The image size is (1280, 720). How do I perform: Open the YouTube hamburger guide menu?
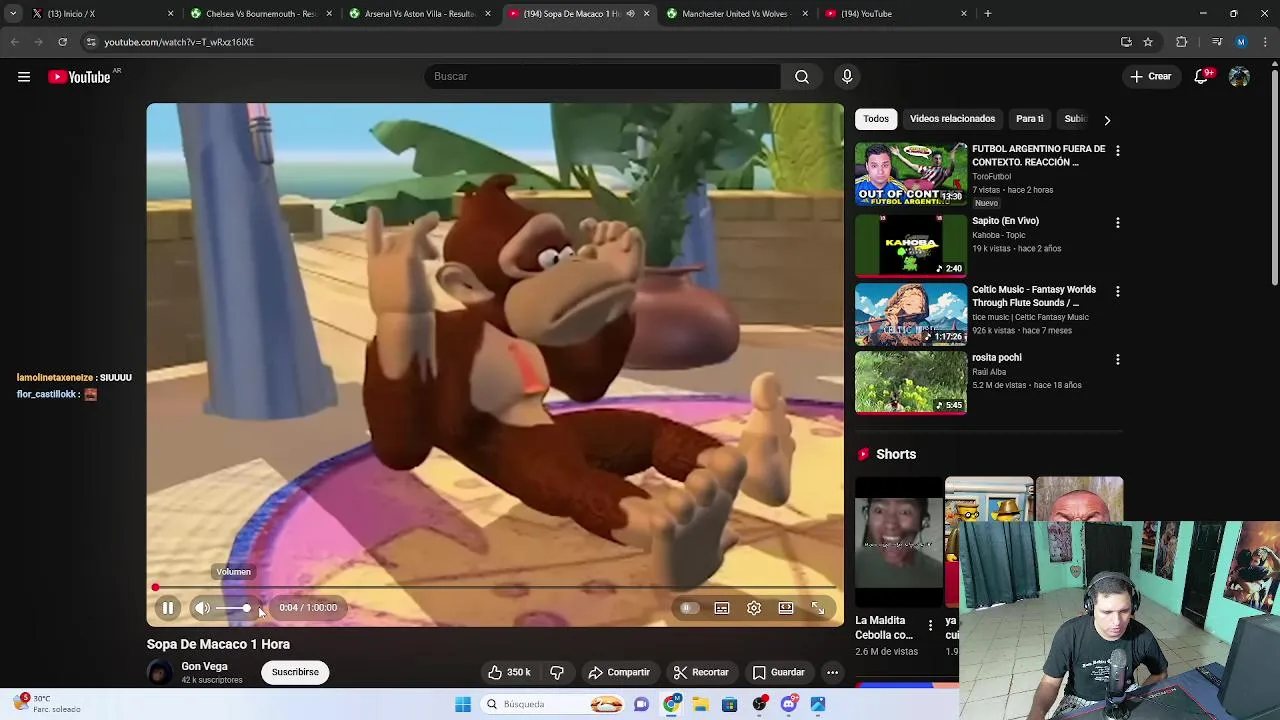(x=24, y=77)
